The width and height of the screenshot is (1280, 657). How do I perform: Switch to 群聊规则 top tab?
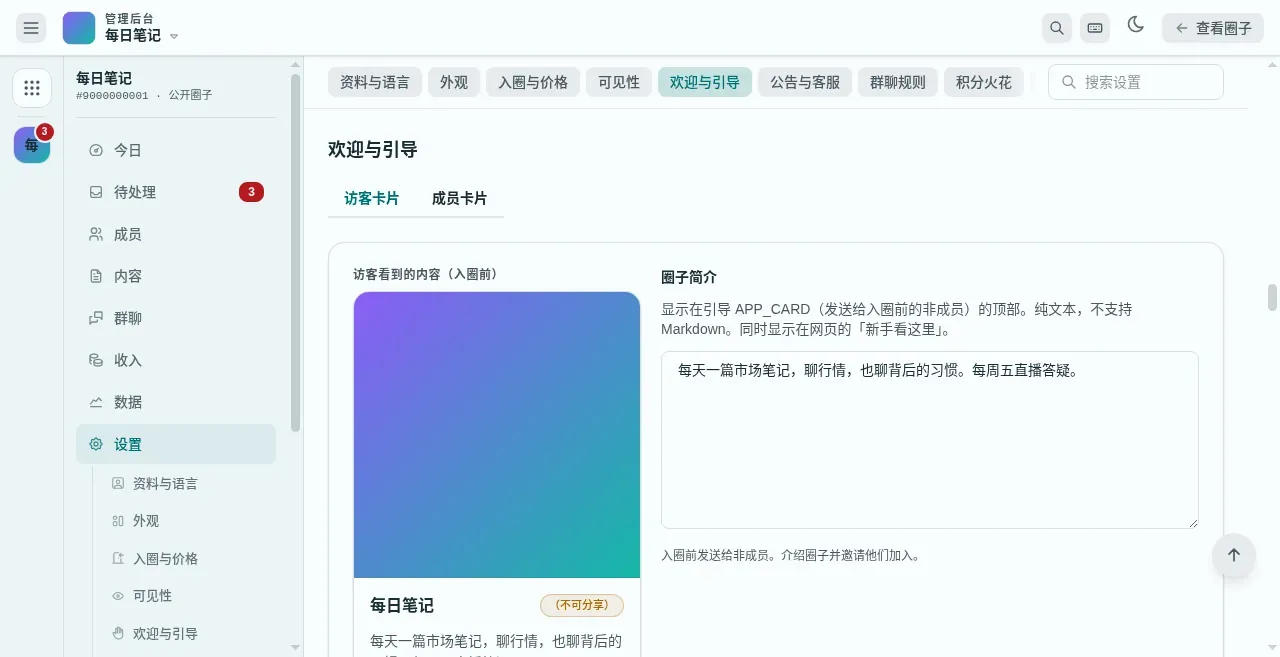[898, 82]
